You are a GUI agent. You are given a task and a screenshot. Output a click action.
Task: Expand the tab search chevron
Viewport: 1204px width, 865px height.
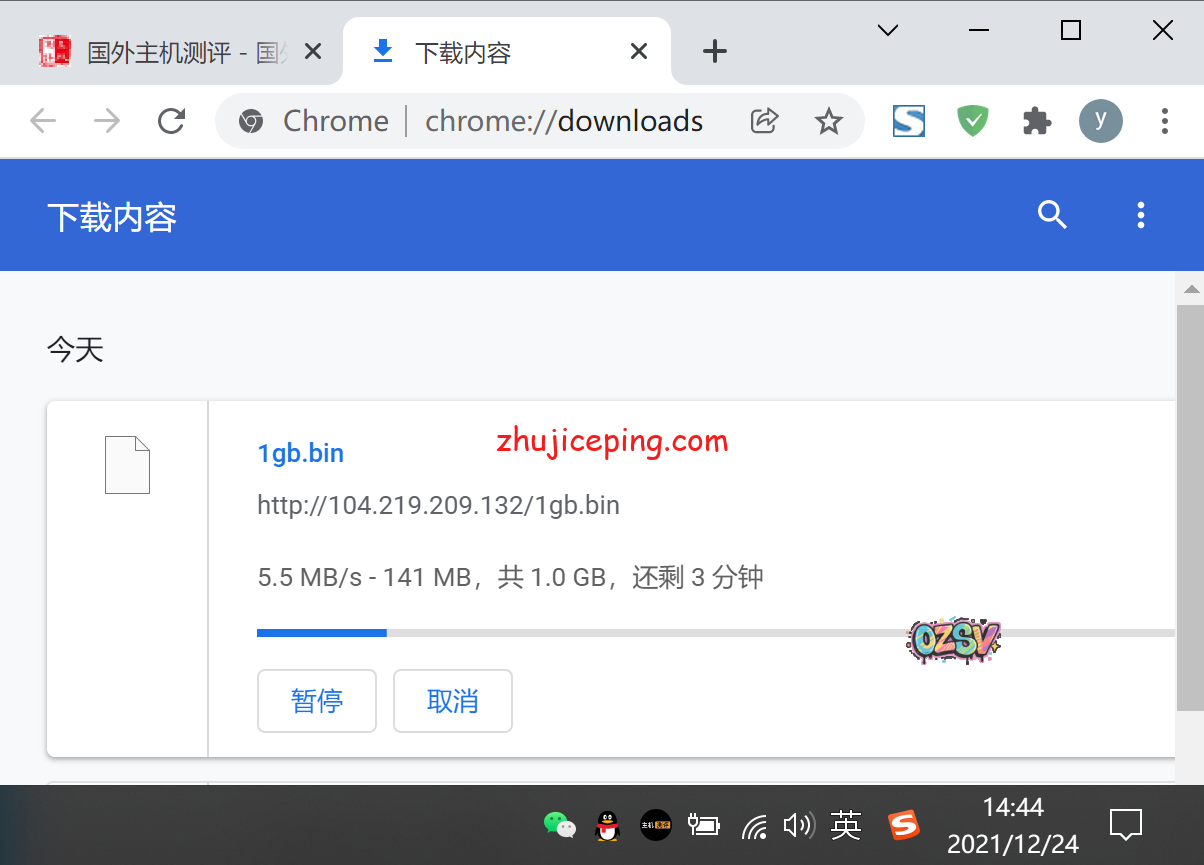[x=887, y=31]
